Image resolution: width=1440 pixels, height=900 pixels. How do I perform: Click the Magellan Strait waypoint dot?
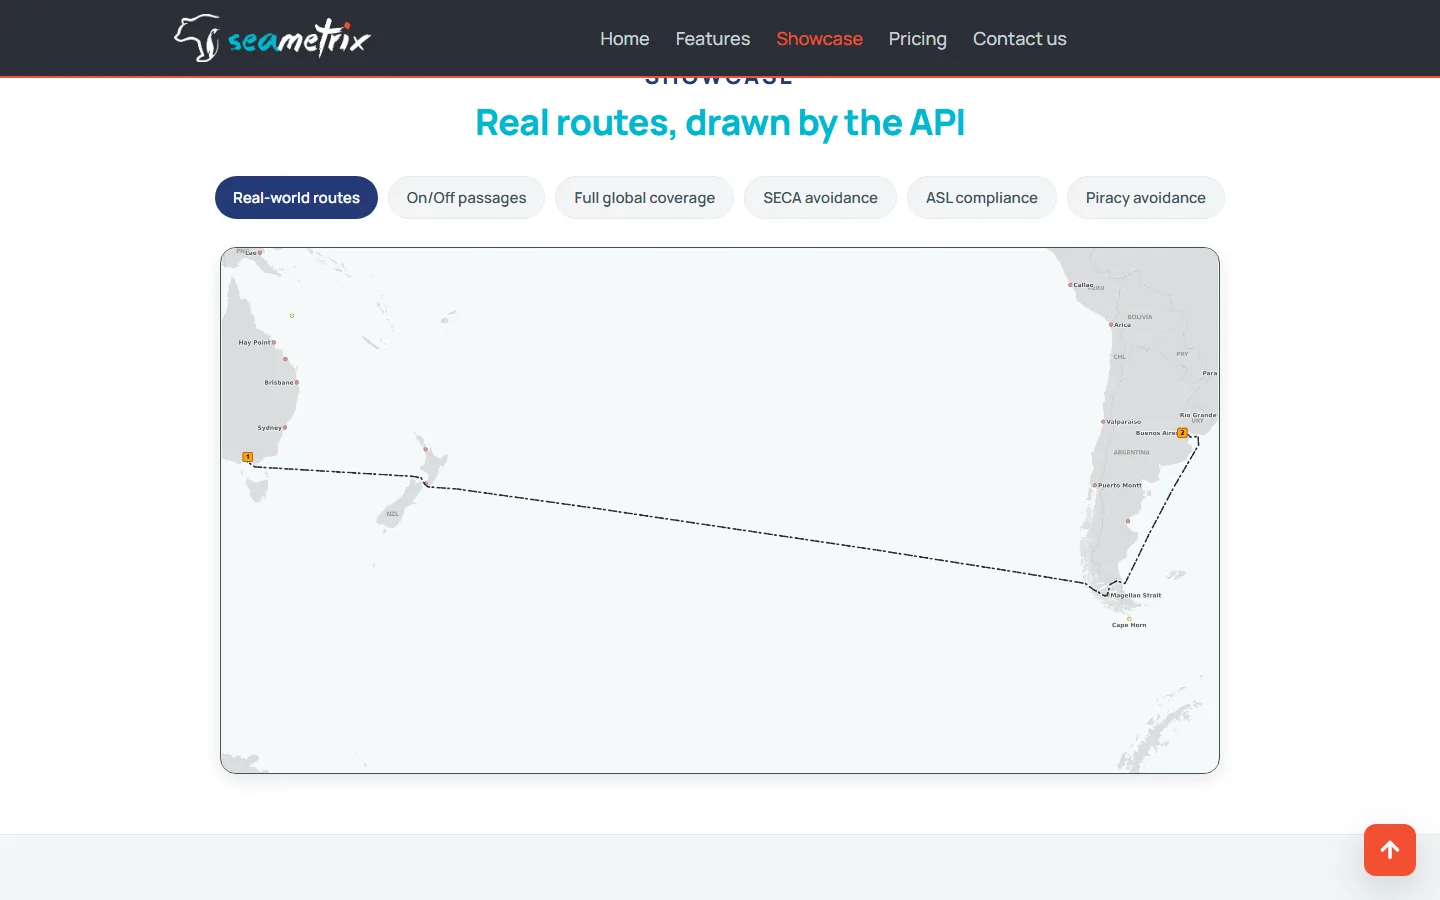(x=1107, y=594)
